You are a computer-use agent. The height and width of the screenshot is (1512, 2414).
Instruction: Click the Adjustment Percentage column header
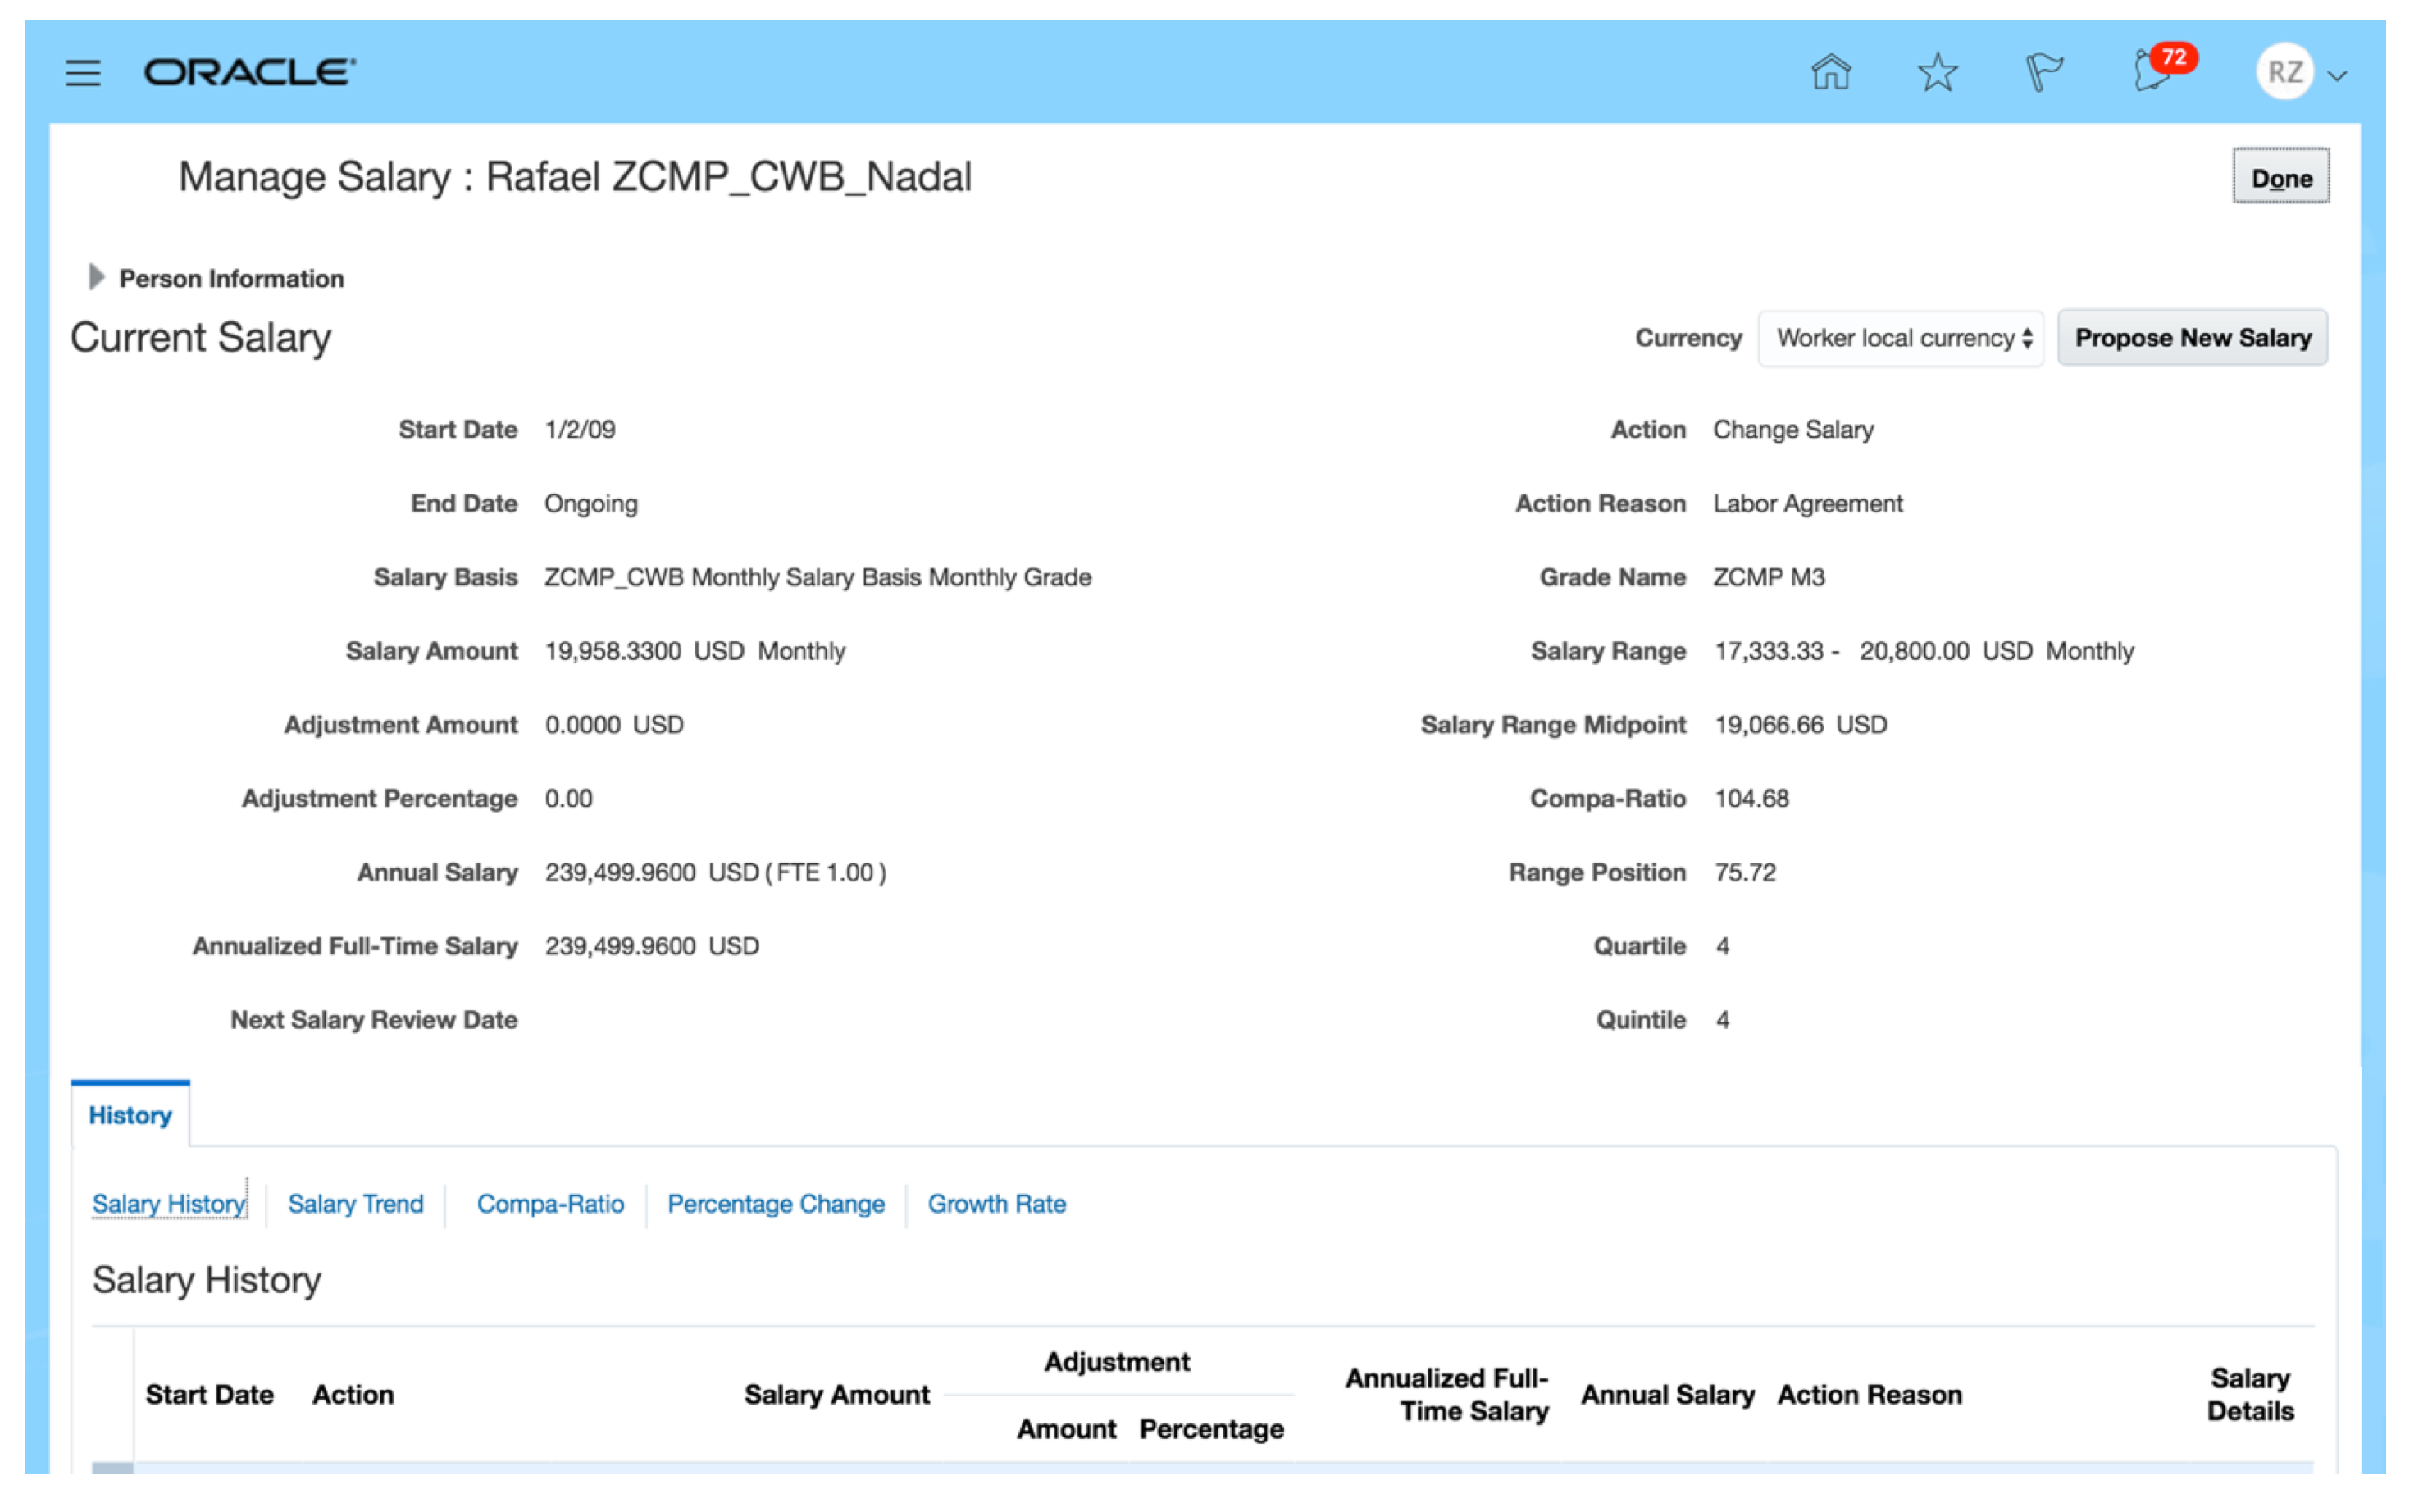click(x=1211, y=1428)
